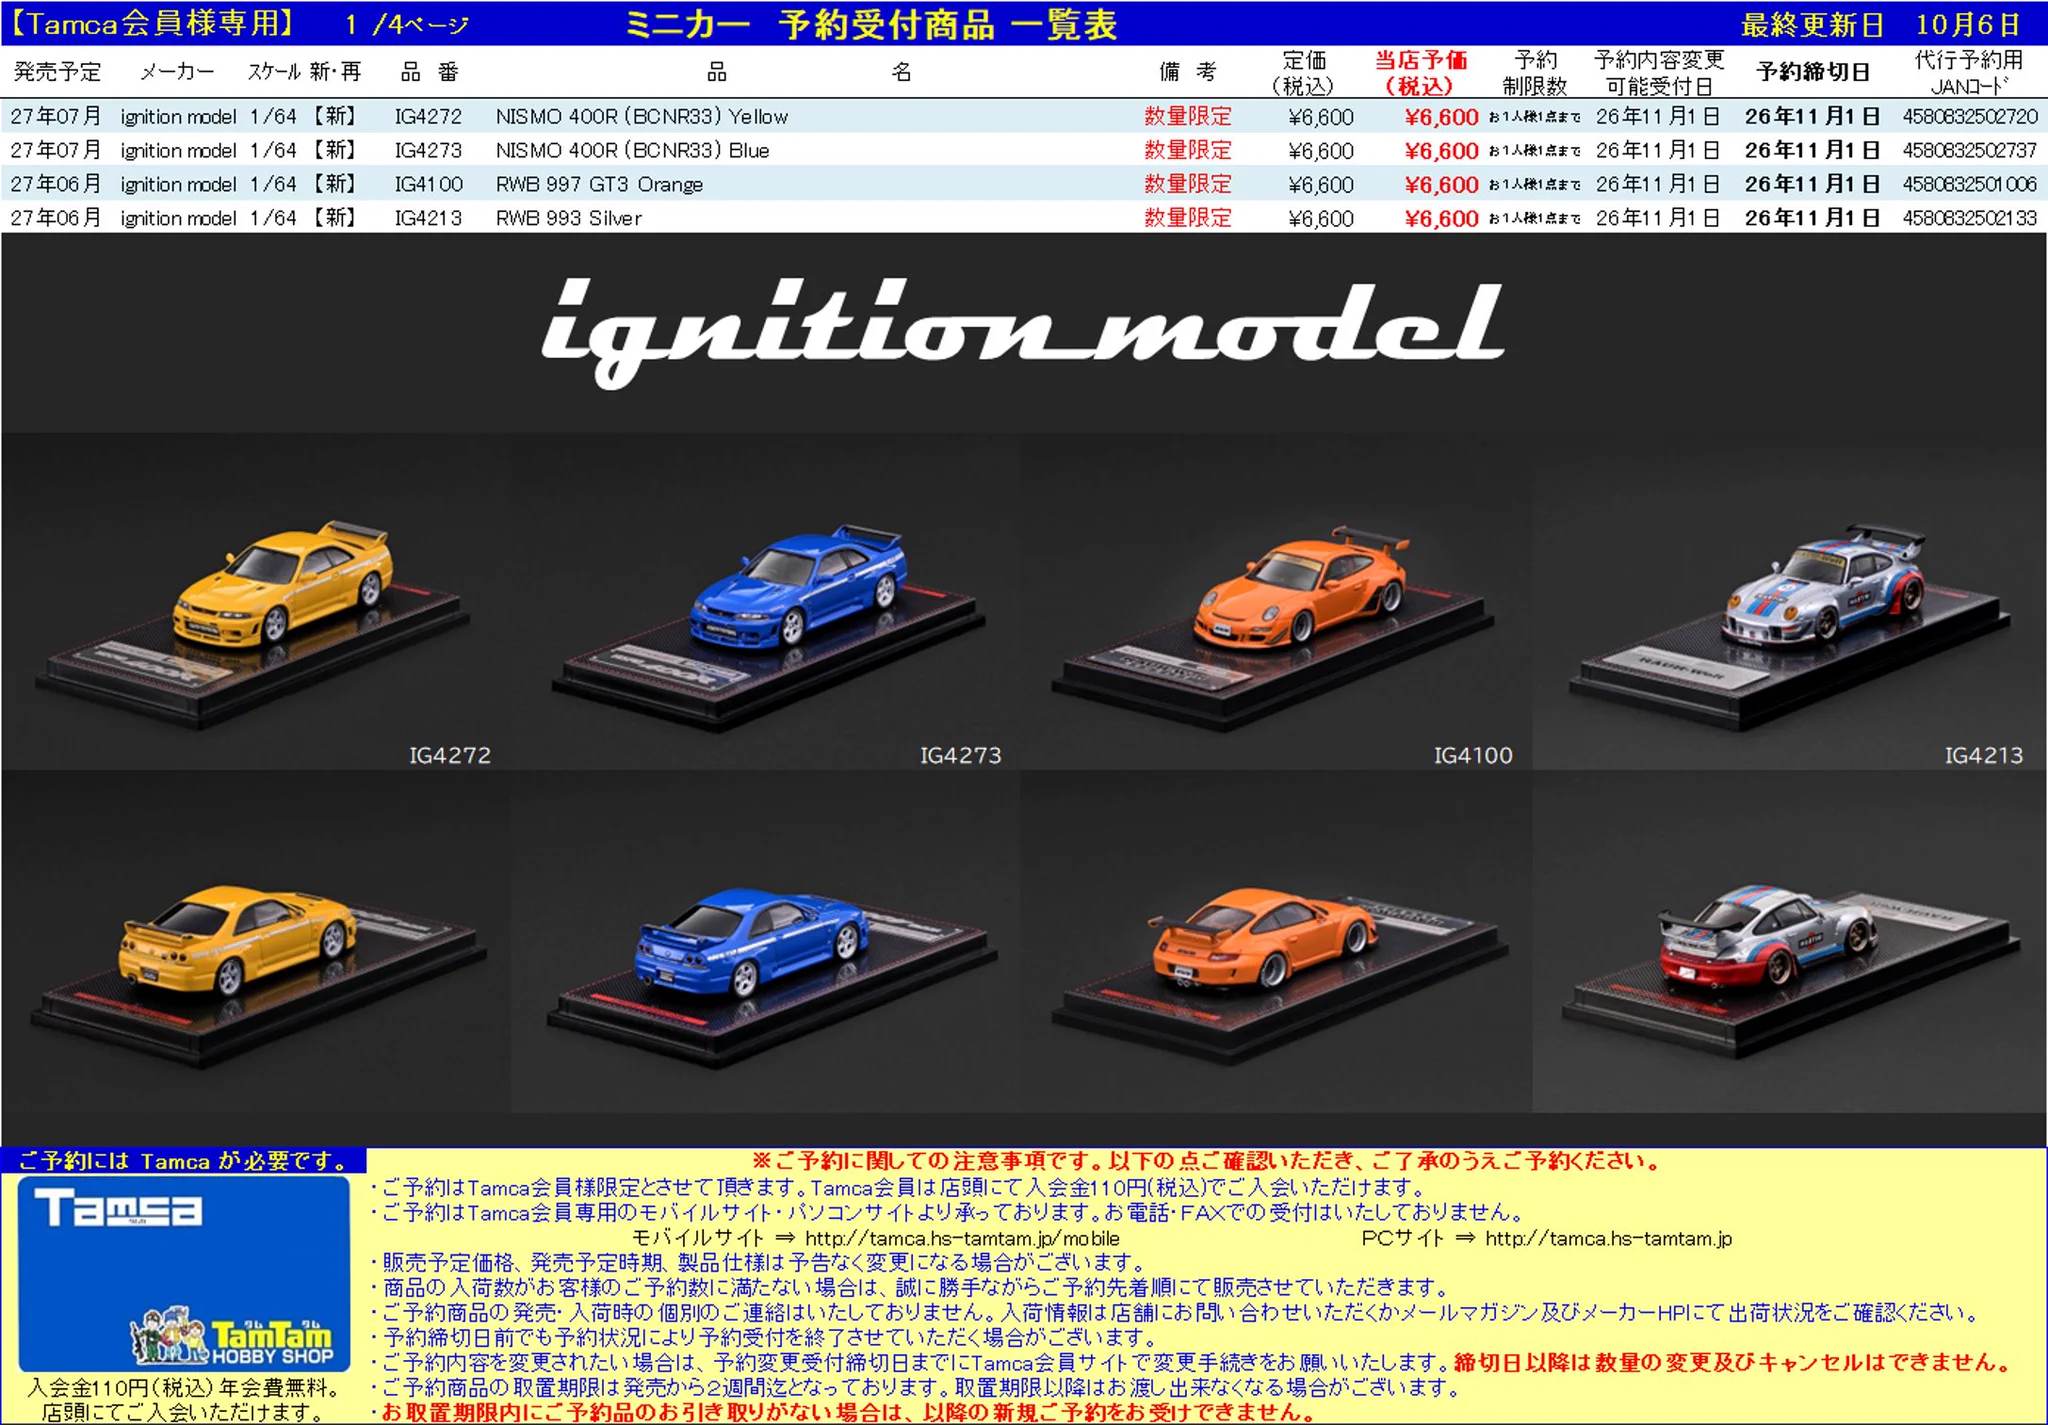Click the 予約締切日 column header

click(1812, 72)
